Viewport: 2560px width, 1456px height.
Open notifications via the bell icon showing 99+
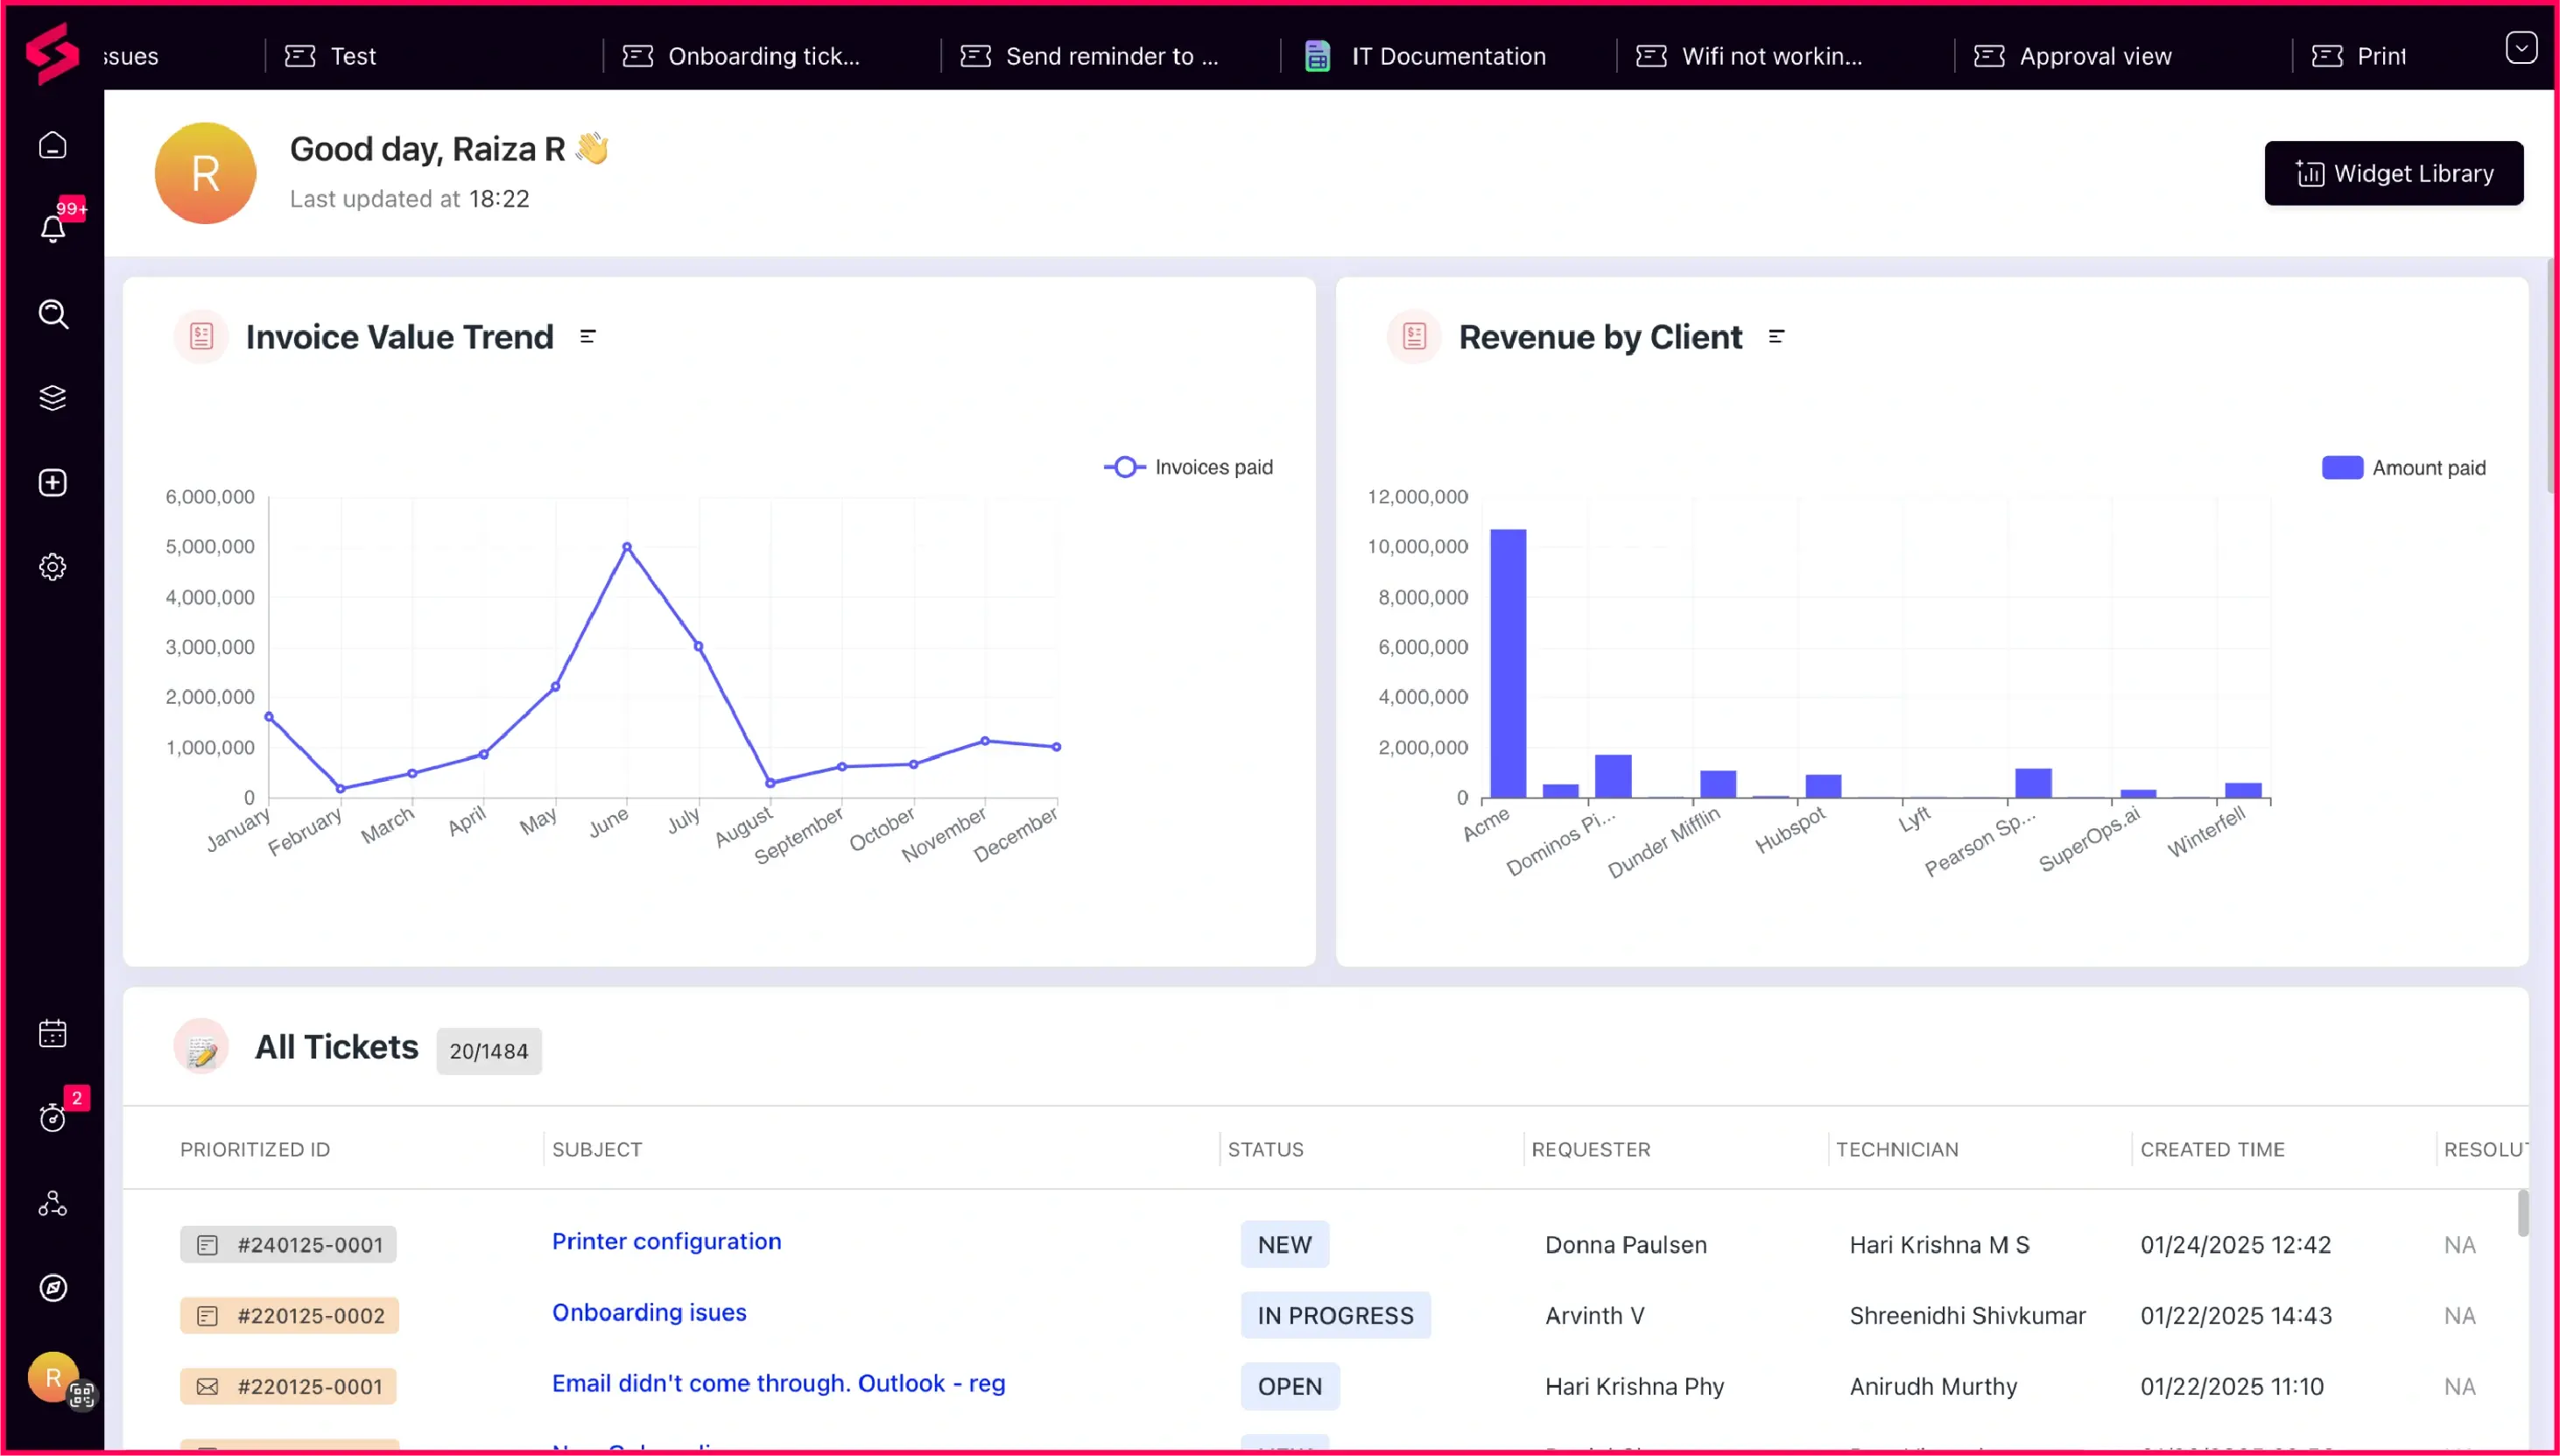(x=52, y=228)
